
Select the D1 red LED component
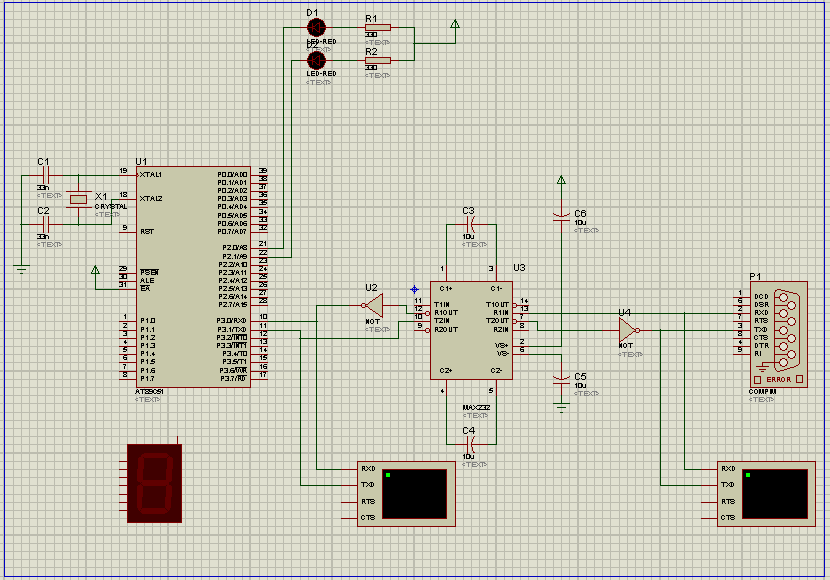317,27
